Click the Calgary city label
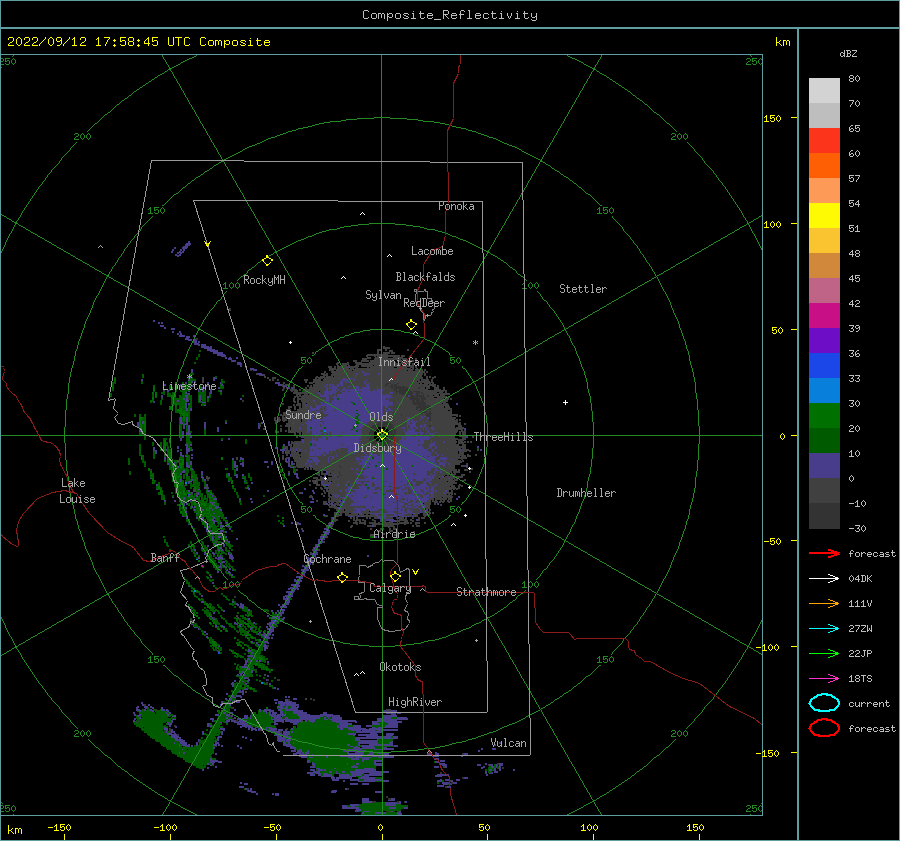Screen dimensions: 900x841 click(x=390, y=588)
